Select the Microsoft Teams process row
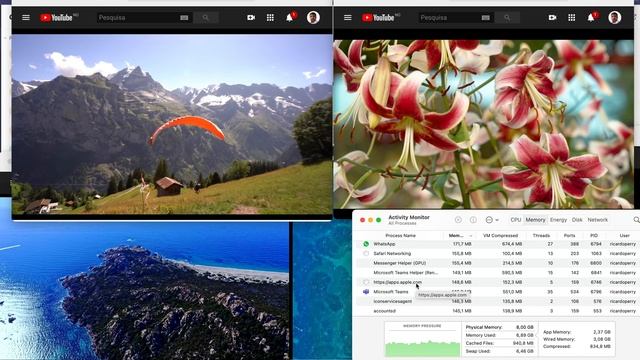The image size is (640, 360). coord(498,292)
